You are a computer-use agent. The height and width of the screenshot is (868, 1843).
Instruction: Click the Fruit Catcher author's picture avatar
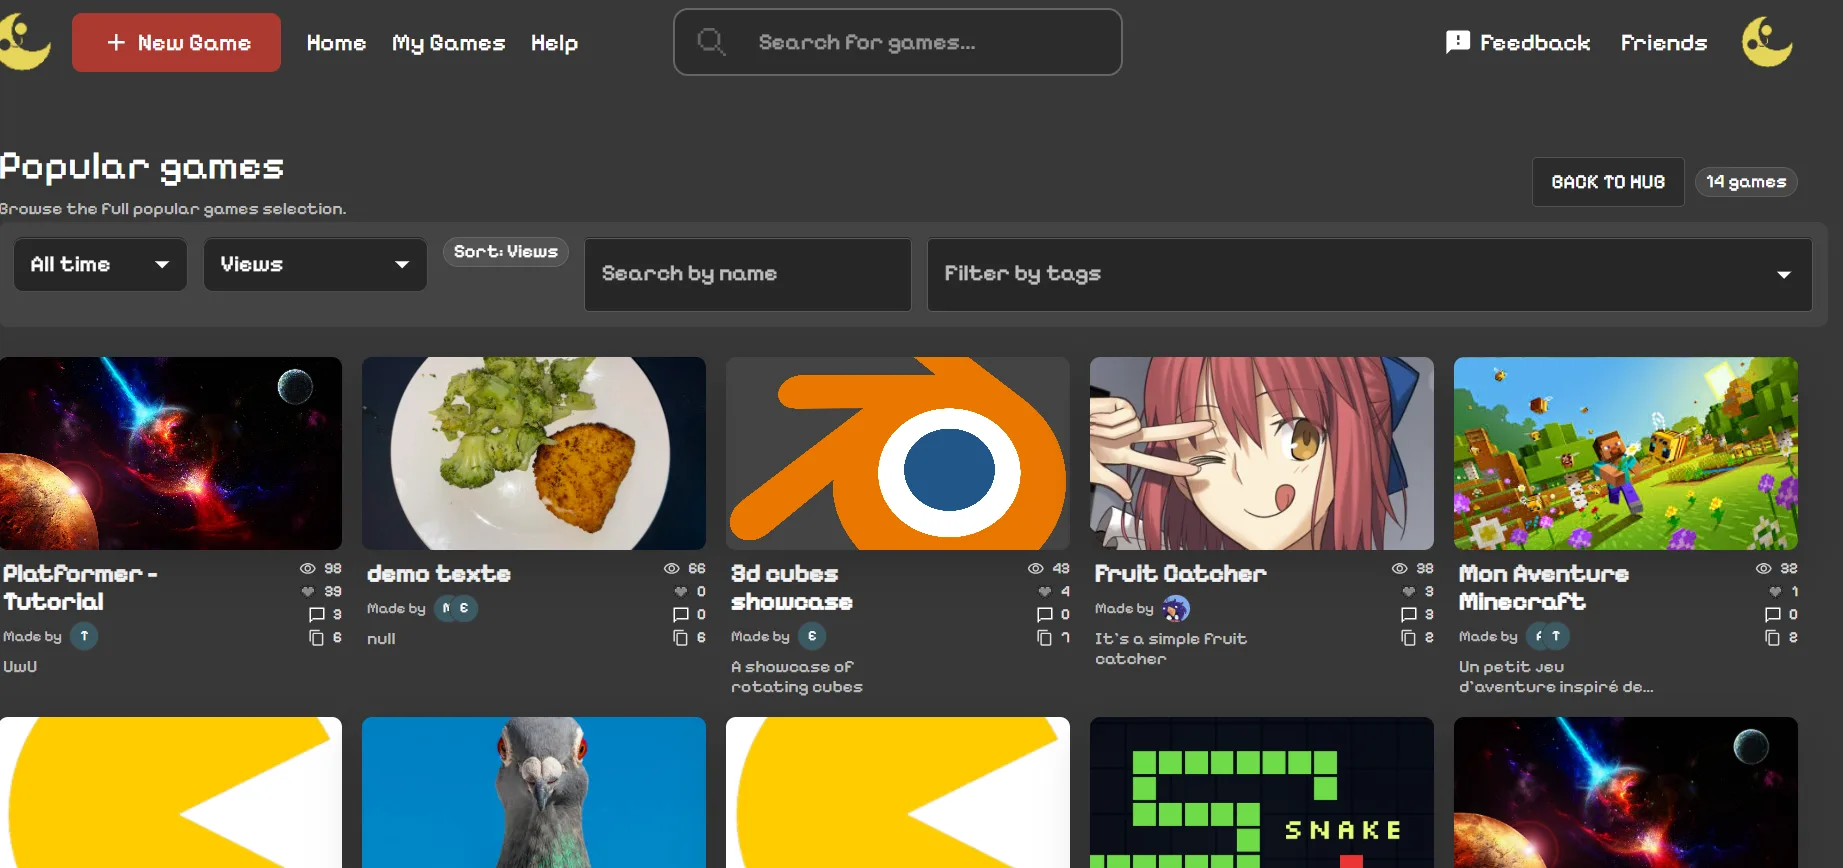[1176, 608]
